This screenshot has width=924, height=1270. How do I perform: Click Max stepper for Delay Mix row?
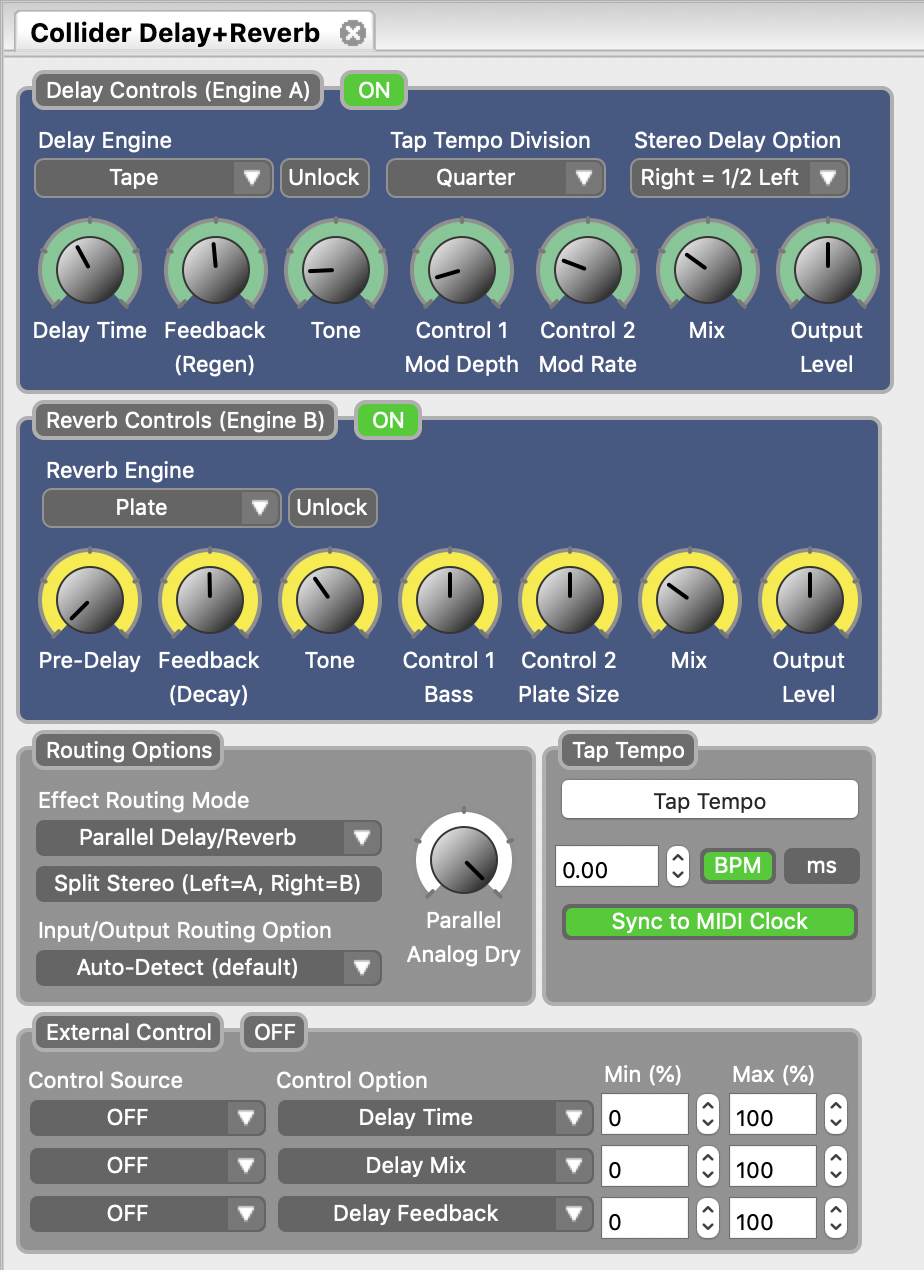coord(836,1165)
